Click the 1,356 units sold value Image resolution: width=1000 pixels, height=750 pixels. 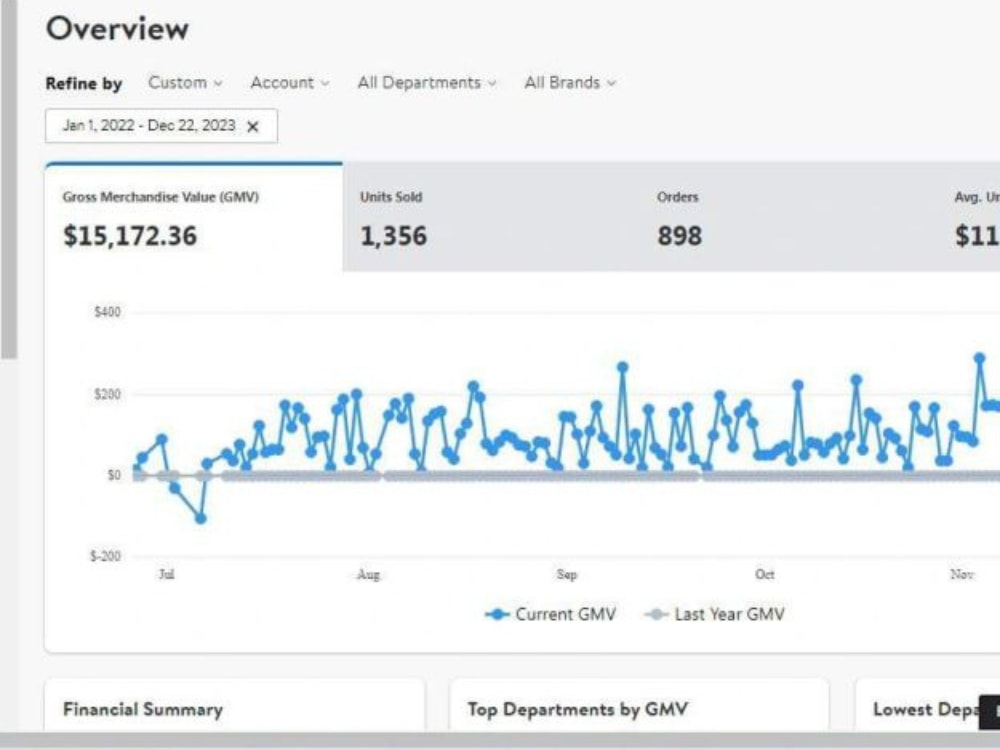pyautogui.click(x=393, y=236)
